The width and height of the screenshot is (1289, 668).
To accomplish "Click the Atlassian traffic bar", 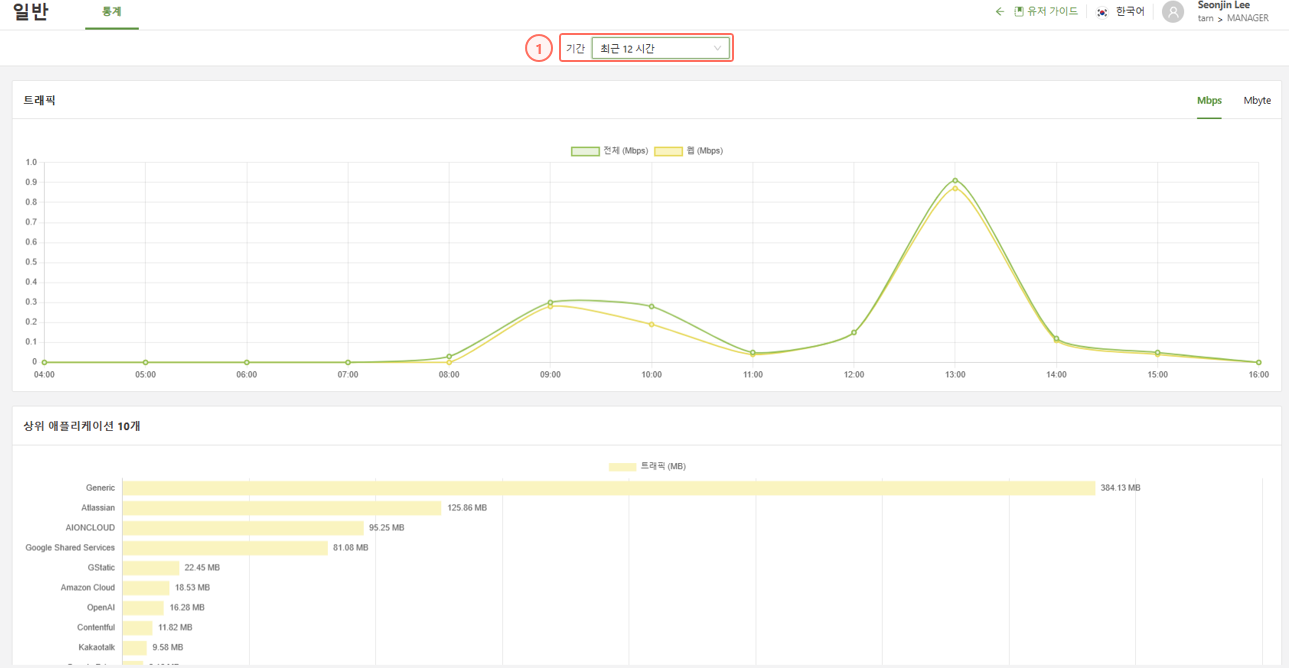I will point(281,508).
